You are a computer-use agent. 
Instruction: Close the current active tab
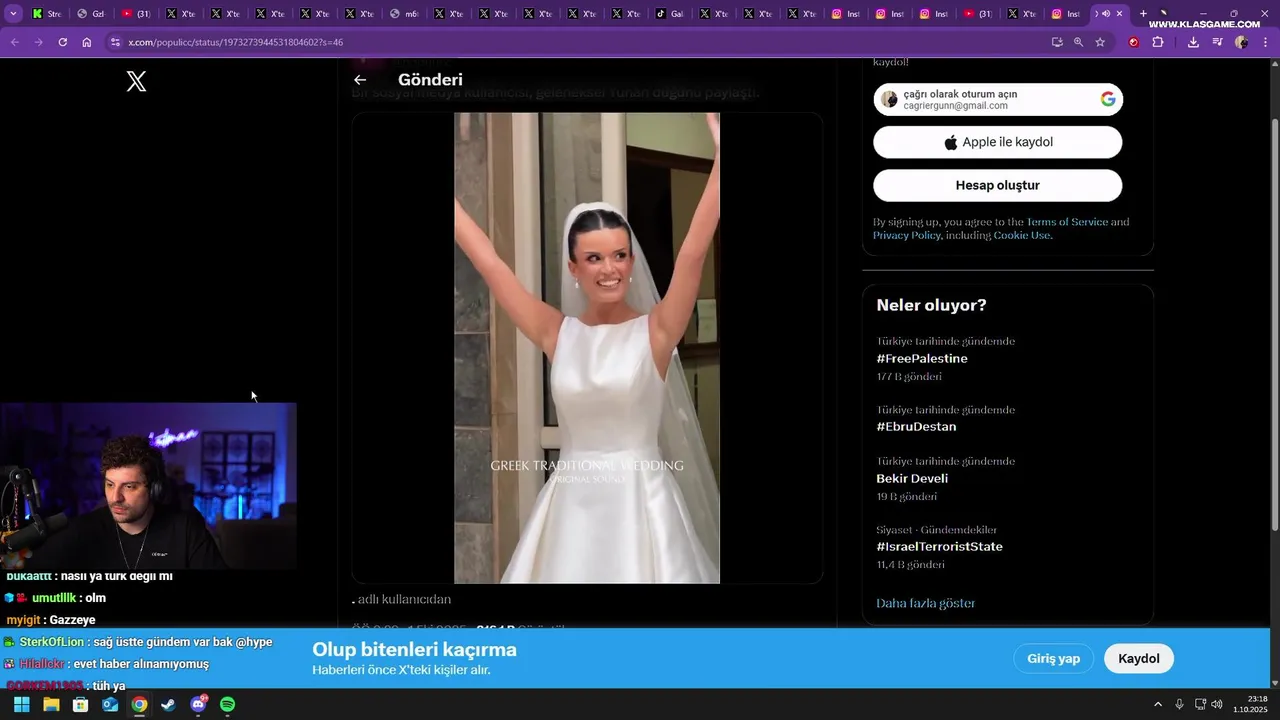tap(1119, 14)
